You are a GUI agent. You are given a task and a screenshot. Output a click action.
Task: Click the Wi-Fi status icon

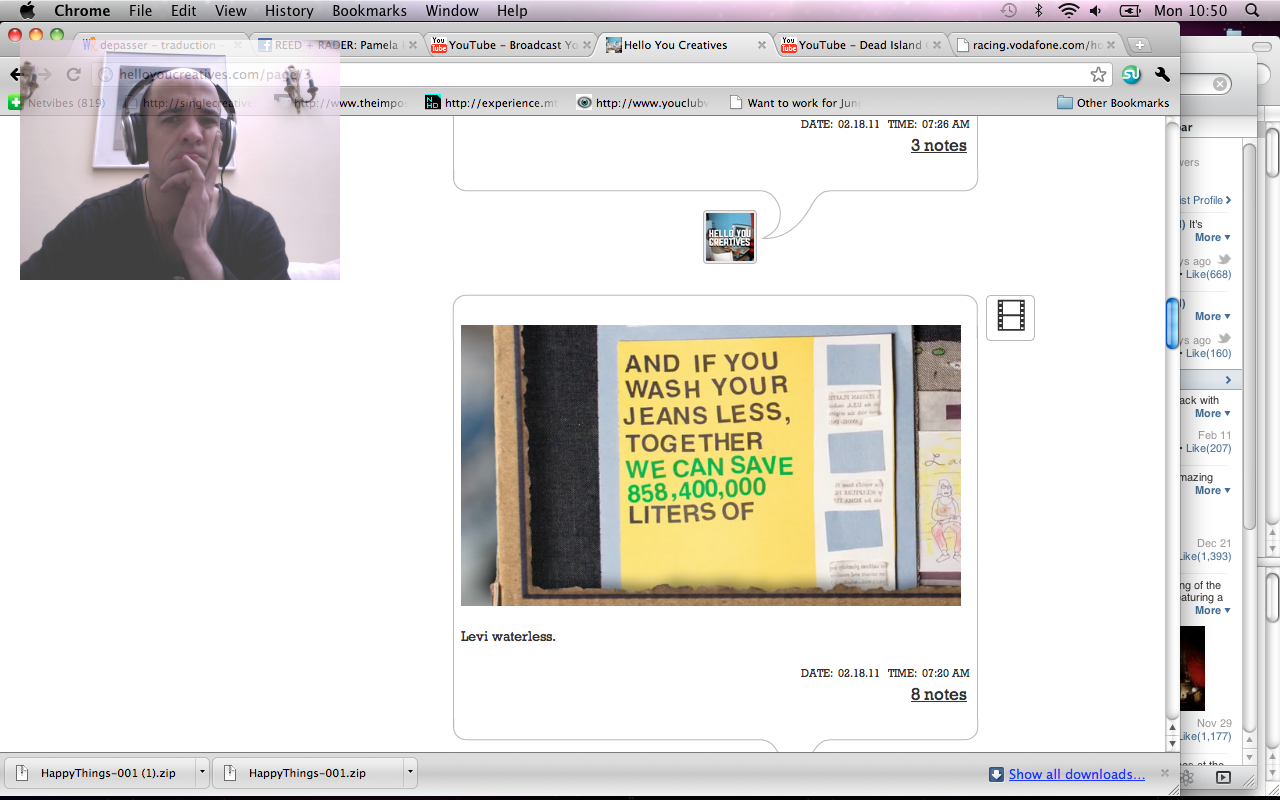tap(1068, 11)
